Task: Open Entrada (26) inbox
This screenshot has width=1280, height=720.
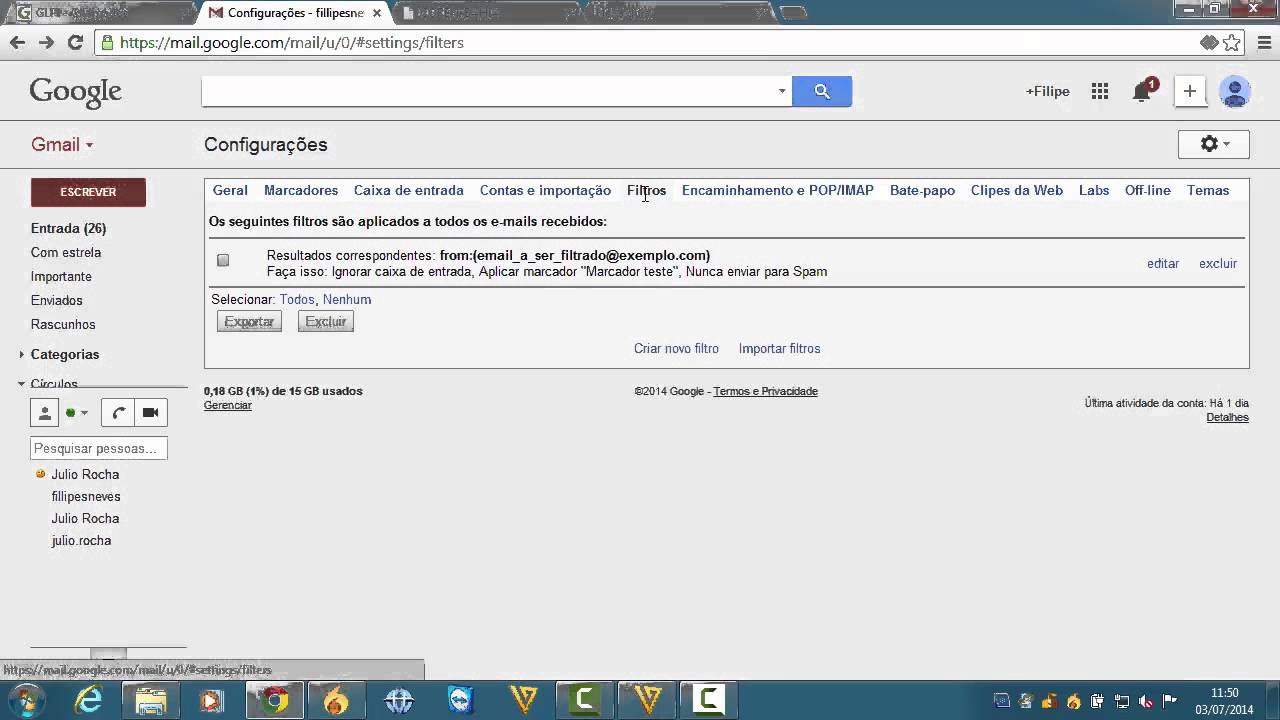Action: 68,228
